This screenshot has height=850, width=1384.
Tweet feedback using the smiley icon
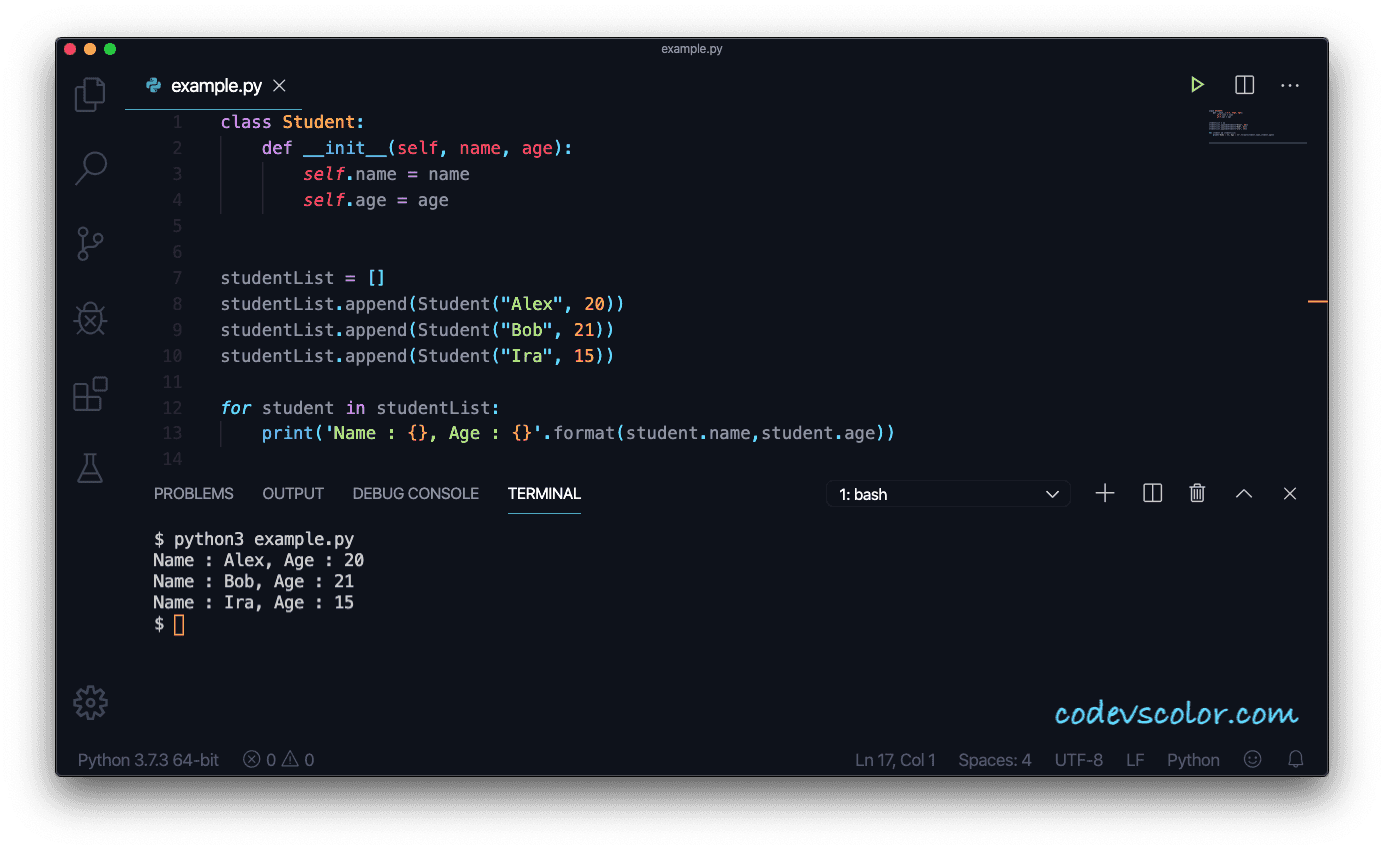click(x=1252, y=759)
